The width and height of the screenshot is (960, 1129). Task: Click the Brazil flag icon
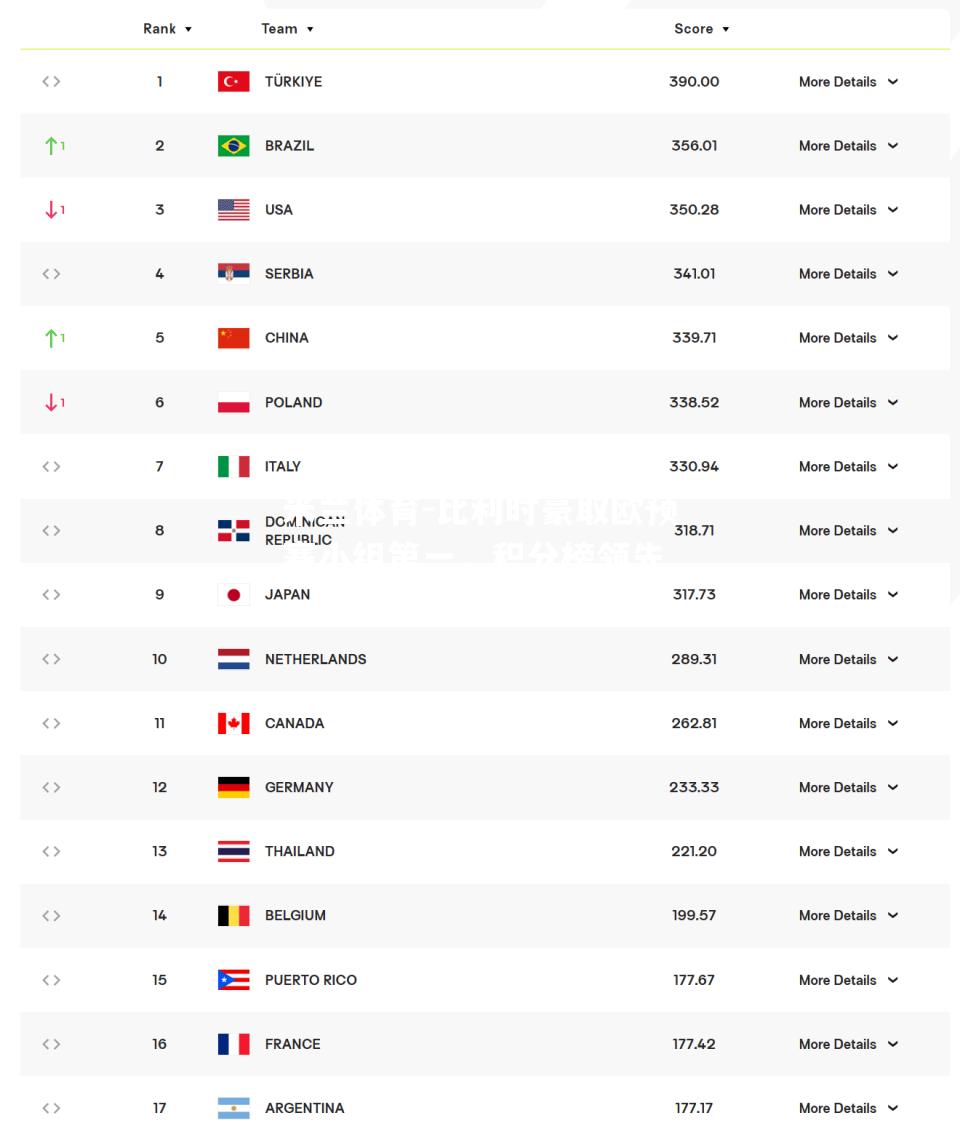tap(233, 145)
